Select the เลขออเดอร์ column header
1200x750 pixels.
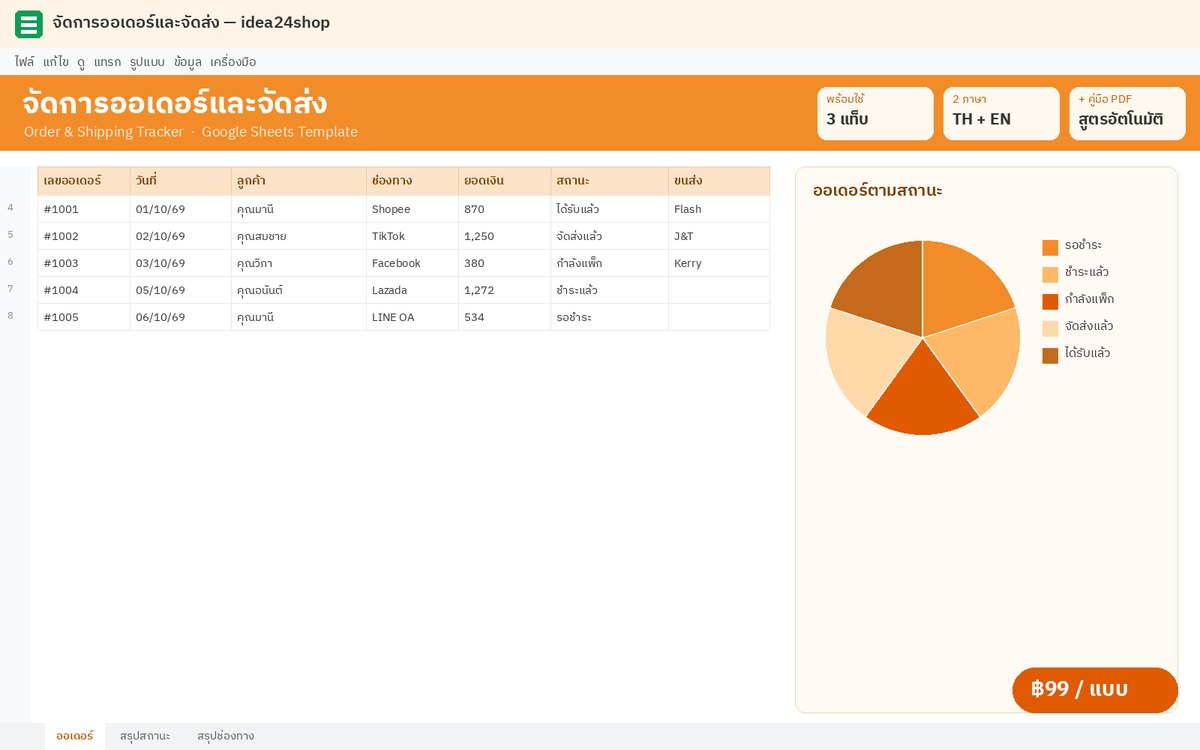click(x=84, y=181)
